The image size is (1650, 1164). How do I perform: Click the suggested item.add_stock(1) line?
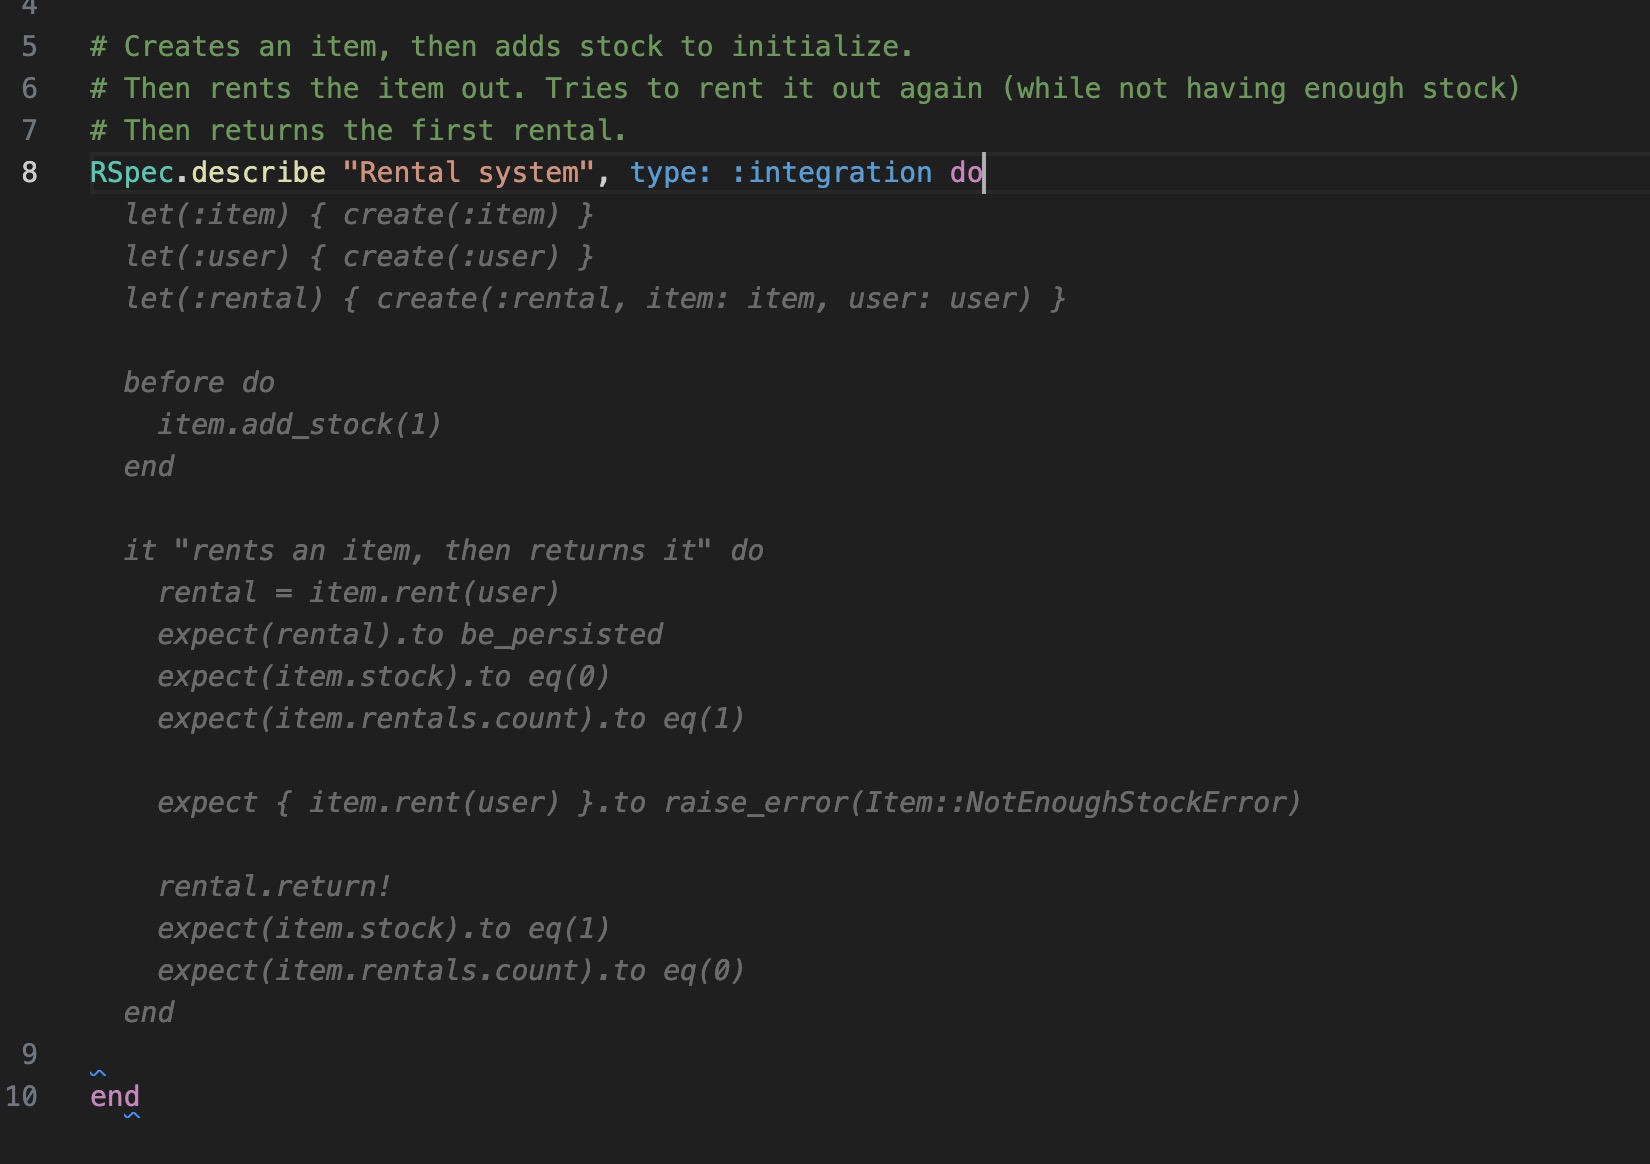pos(299,425)
